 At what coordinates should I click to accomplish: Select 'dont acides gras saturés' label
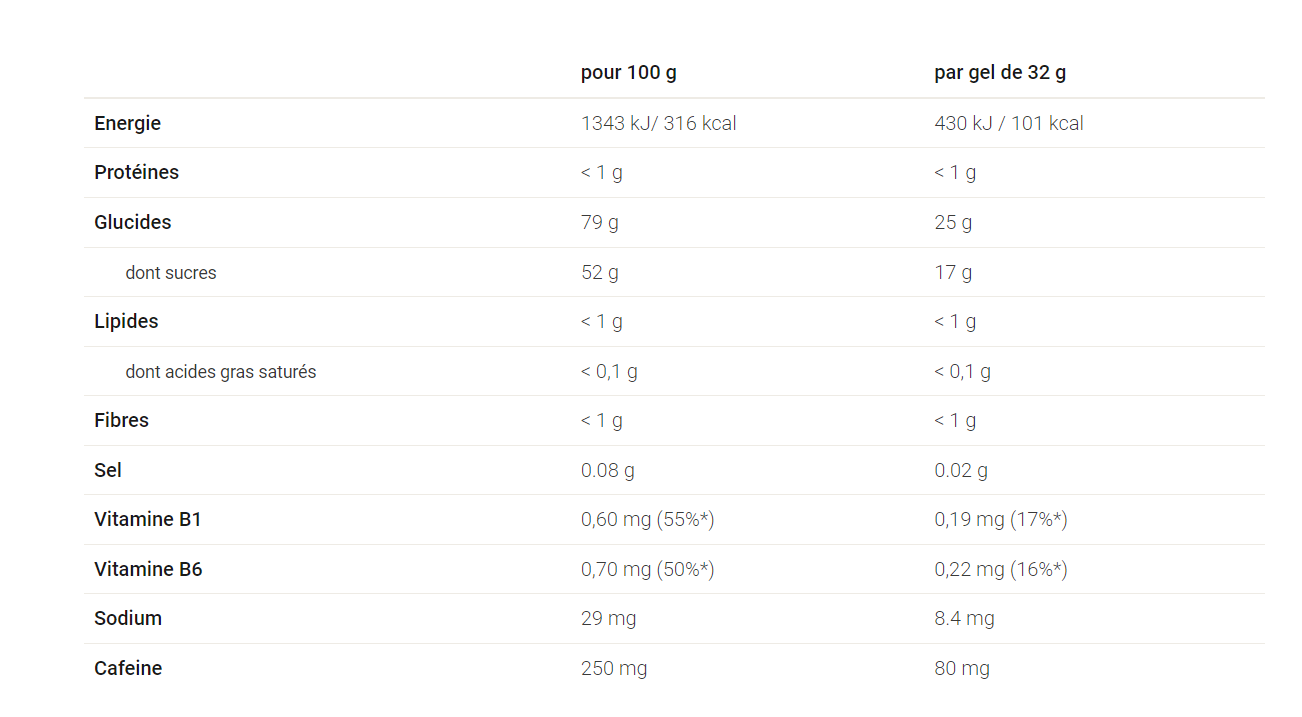pyautogui.click(x=220, y=371)
